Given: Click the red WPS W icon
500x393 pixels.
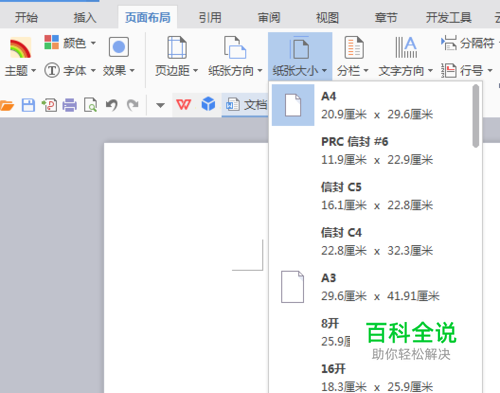Looking at the screenshot, I should (x=184, y=105).
